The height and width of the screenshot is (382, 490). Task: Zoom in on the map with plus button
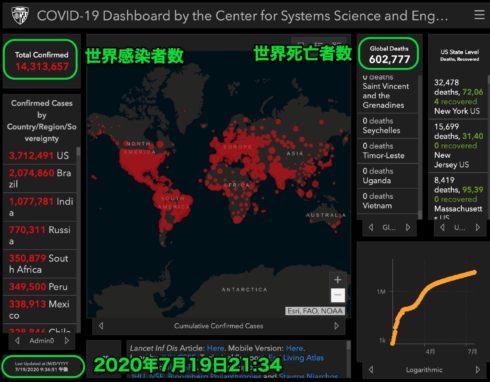[x=337, y=280]
